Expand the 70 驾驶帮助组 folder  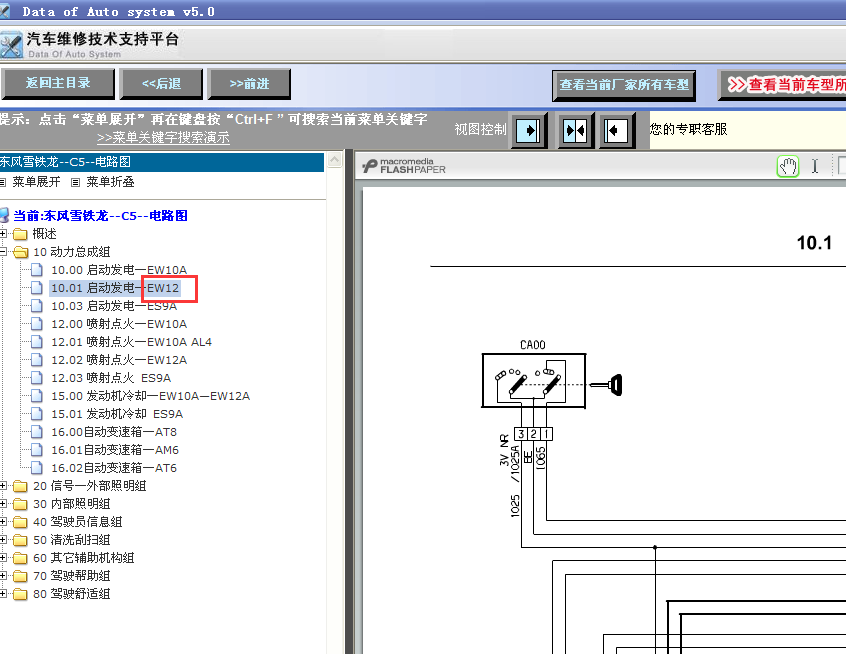pyautogui.click(x=5, y=575)
